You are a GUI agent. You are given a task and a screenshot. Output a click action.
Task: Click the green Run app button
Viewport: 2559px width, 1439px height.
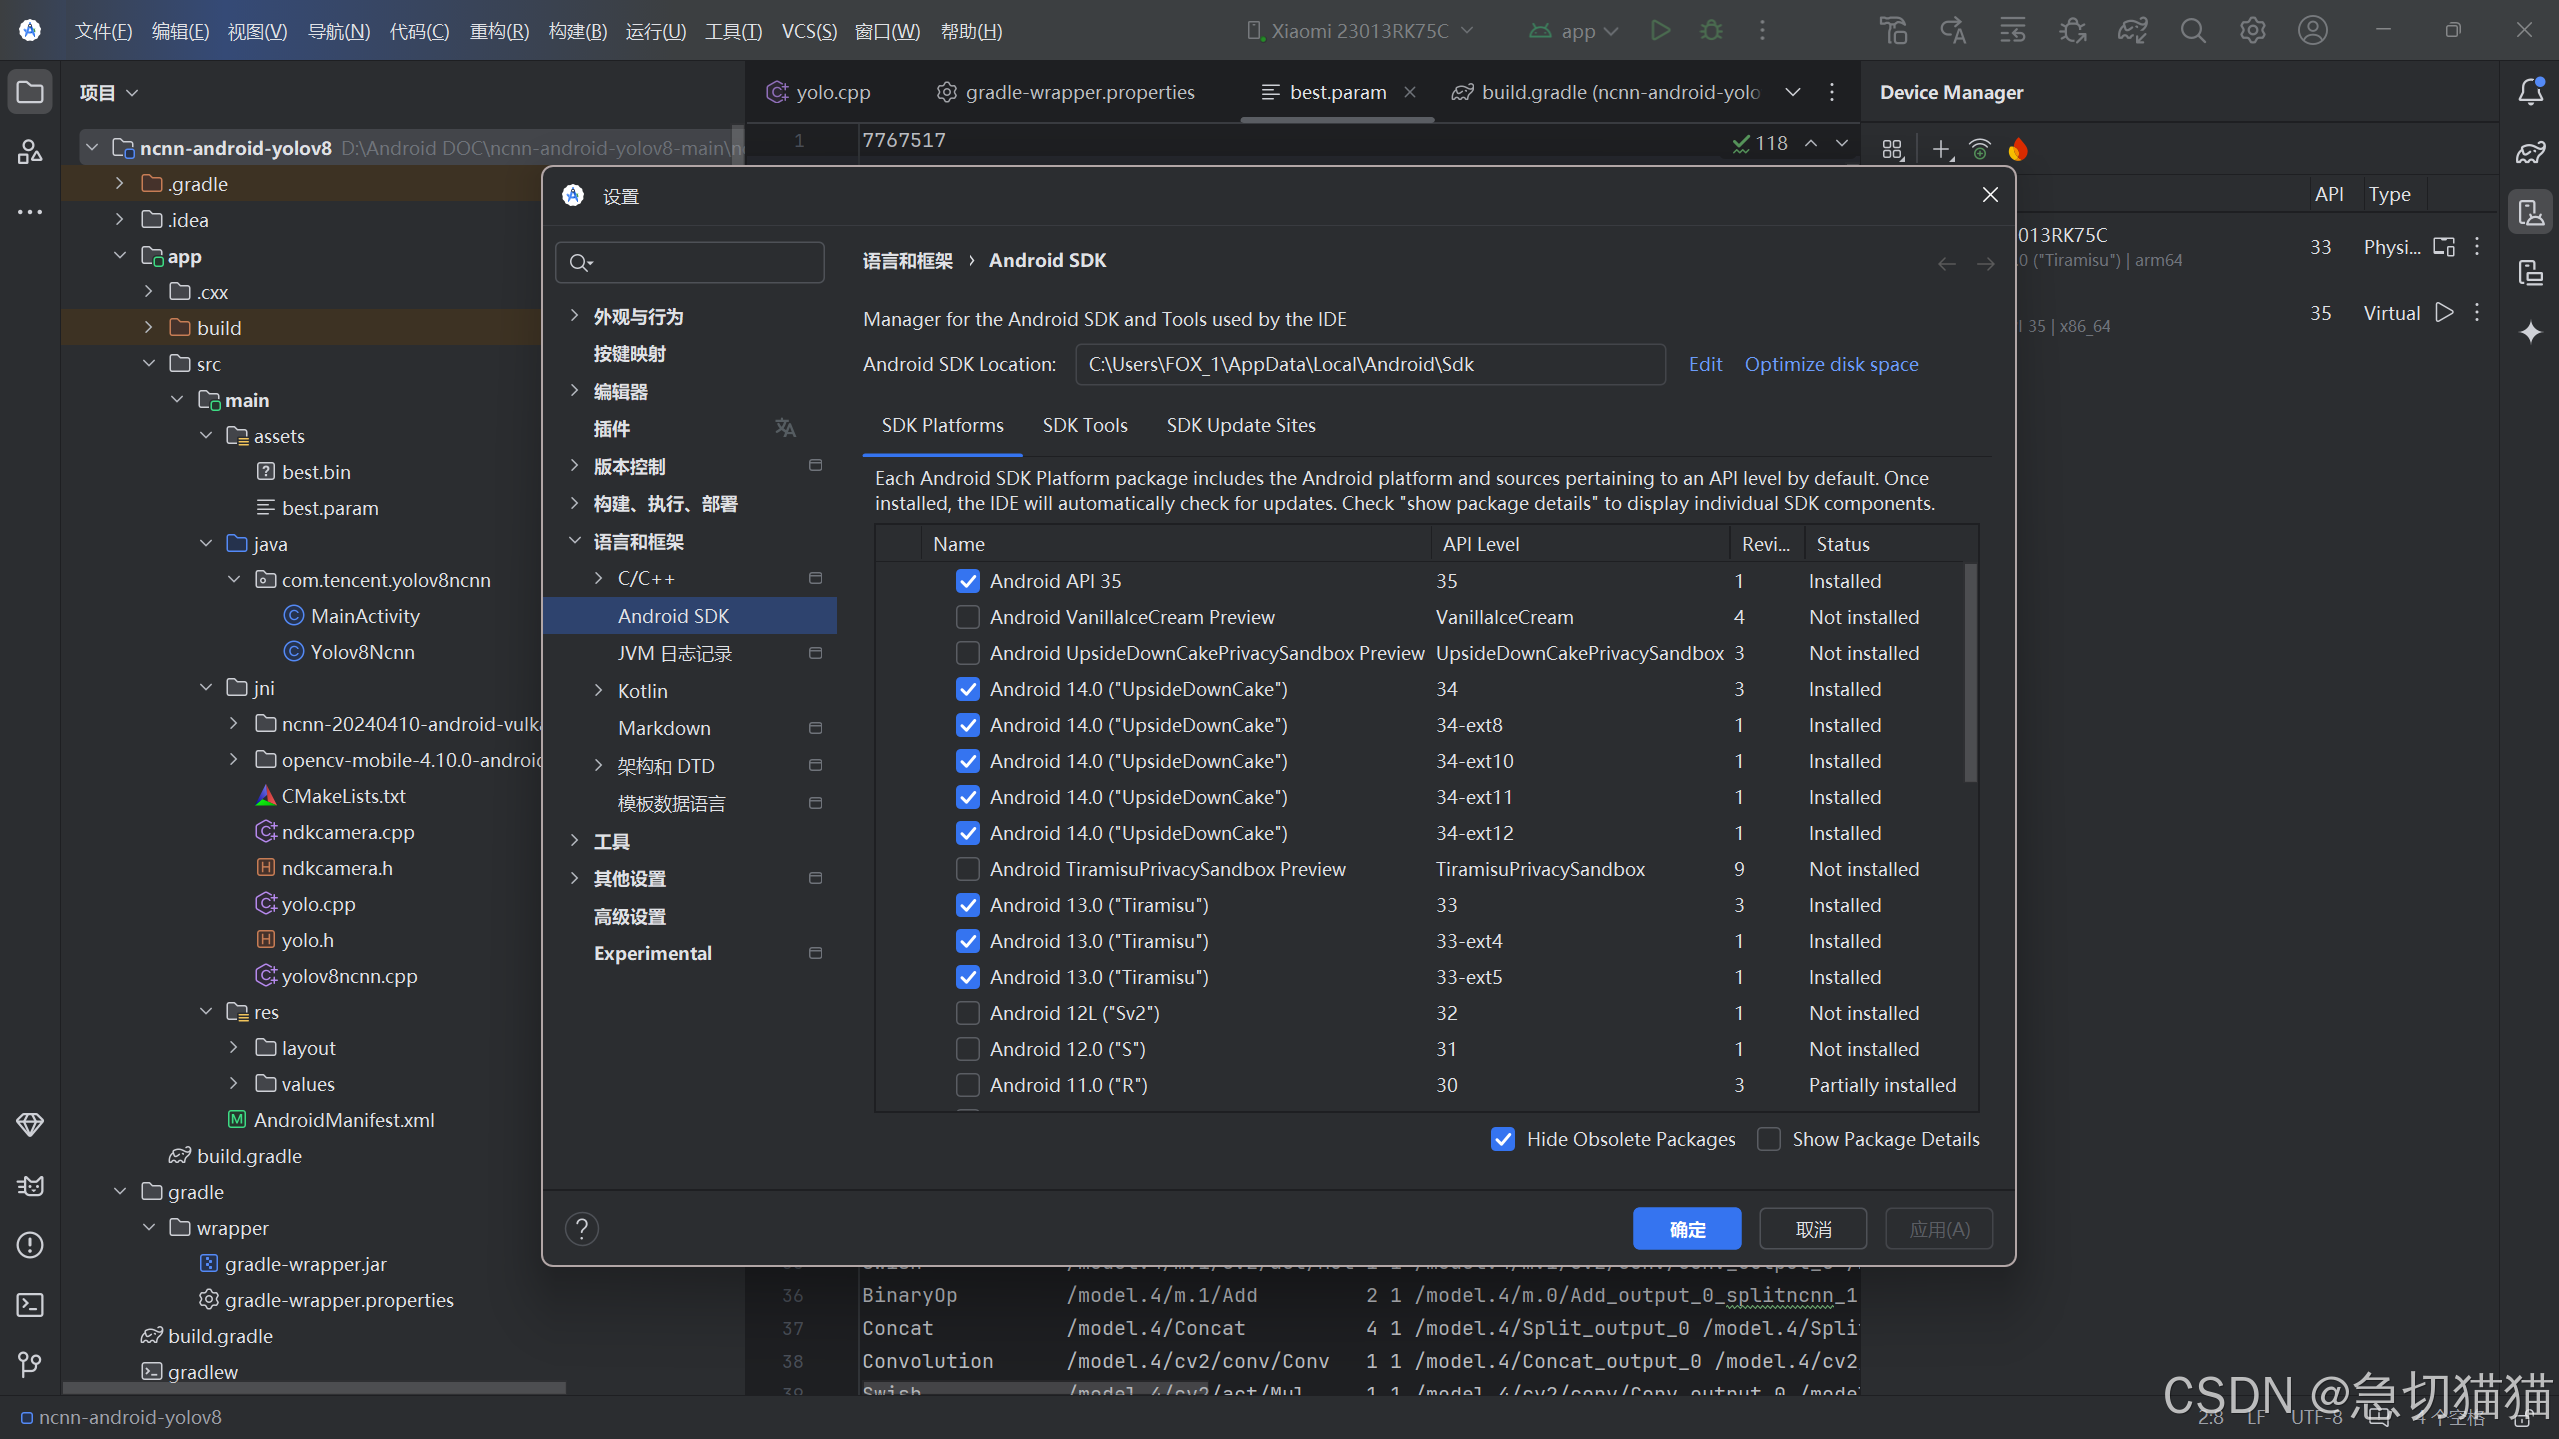point(1660,31)
